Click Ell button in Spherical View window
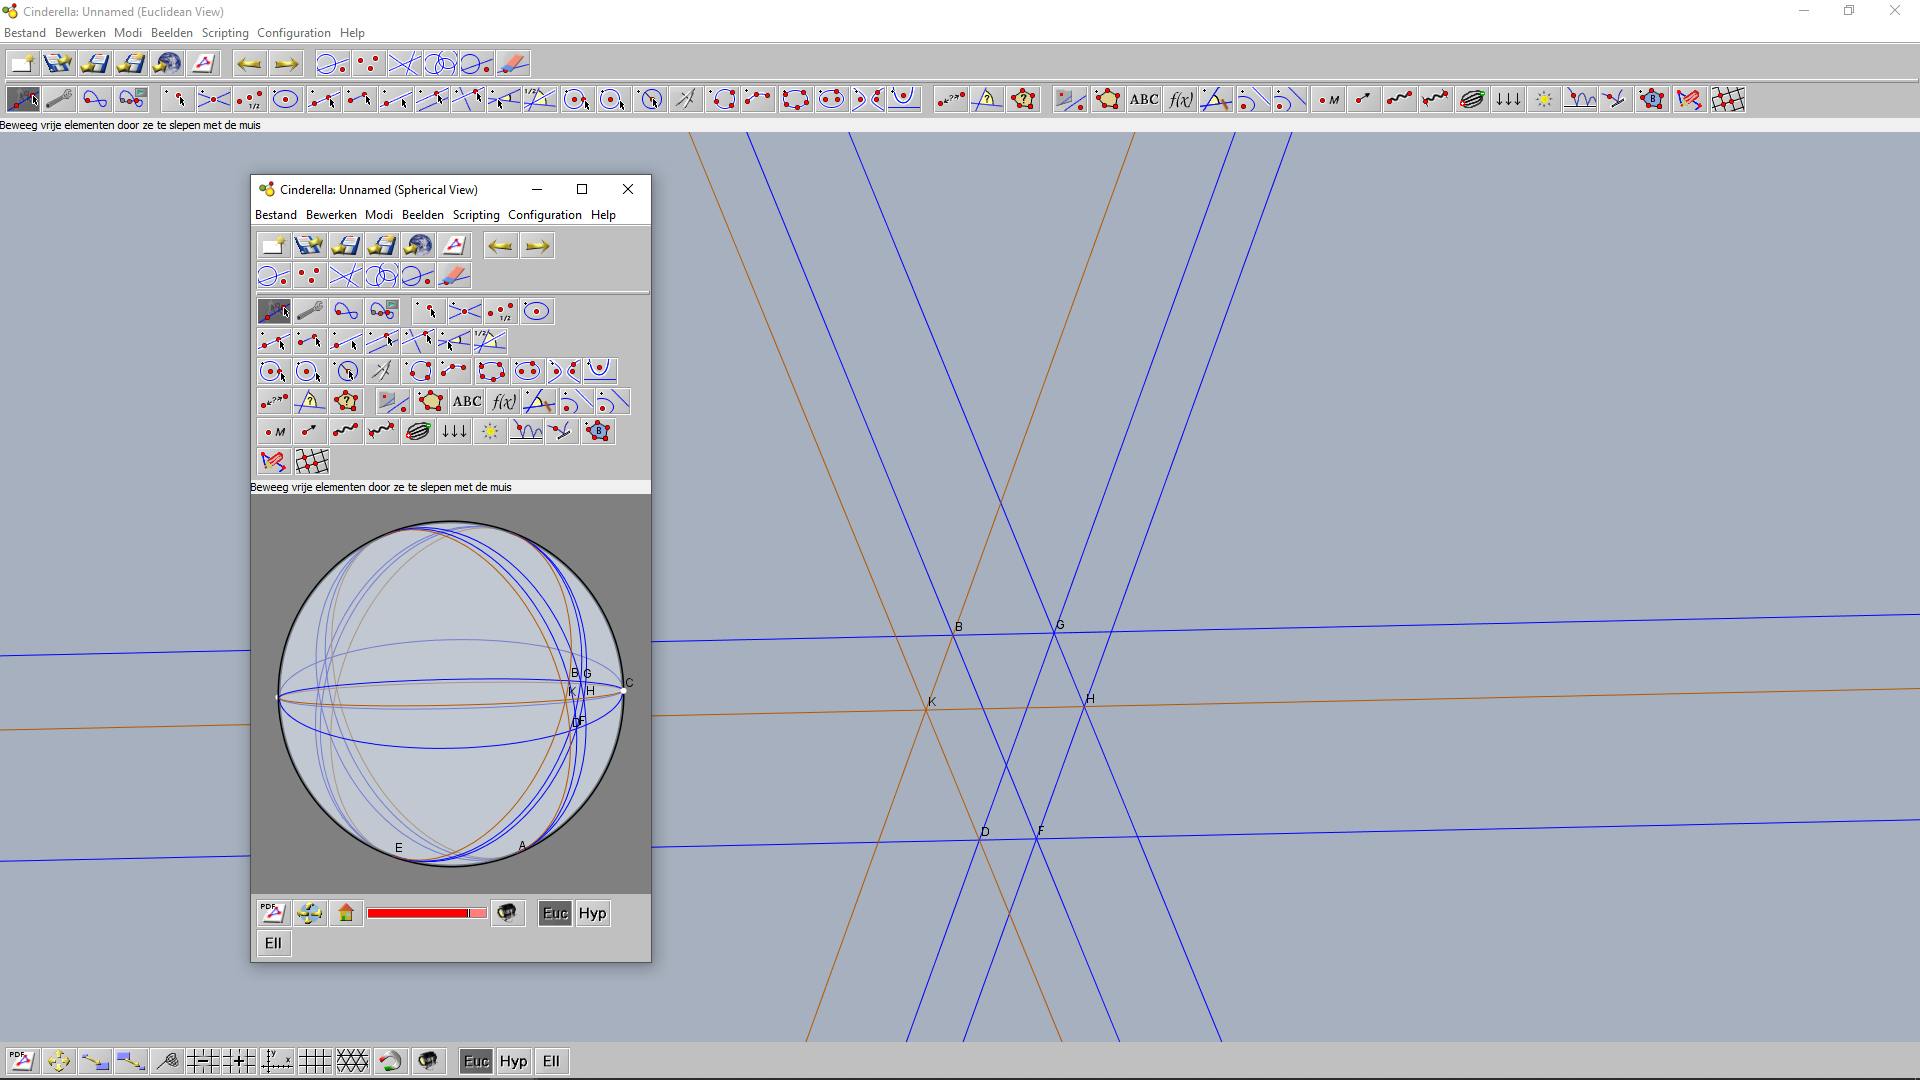The image size is (1920, 1080). (x=273, y=943)
